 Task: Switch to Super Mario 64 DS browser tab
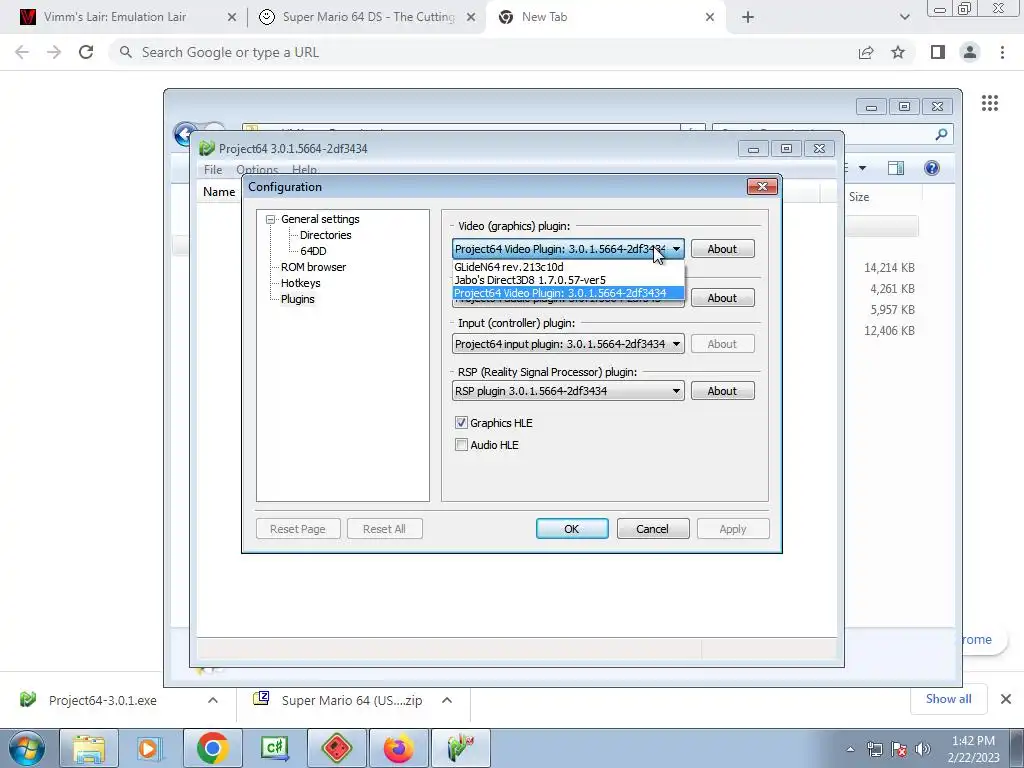click(x=366, y=17)
